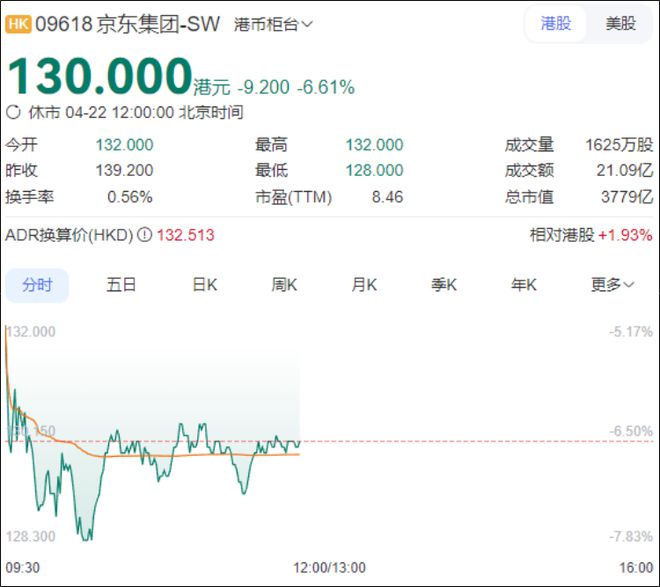Screen dimensions: 660x587
Task: Switch to the 港股 market toggle
Action: [x=556, y=23]
